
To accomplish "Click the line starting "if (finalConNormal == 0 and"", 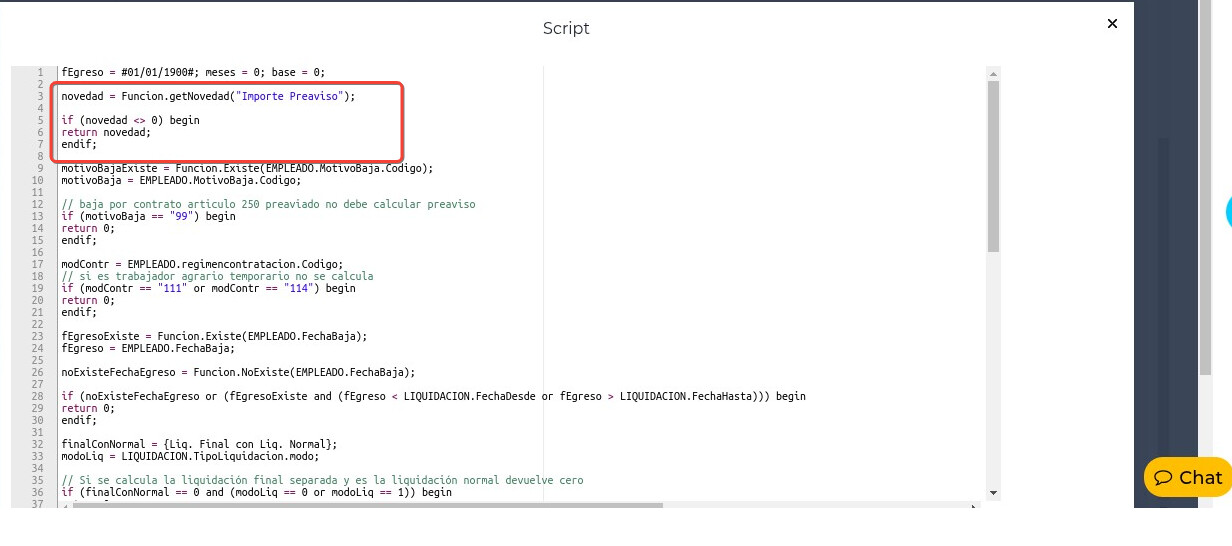I will pyautogui.click(x=256, y=492).
